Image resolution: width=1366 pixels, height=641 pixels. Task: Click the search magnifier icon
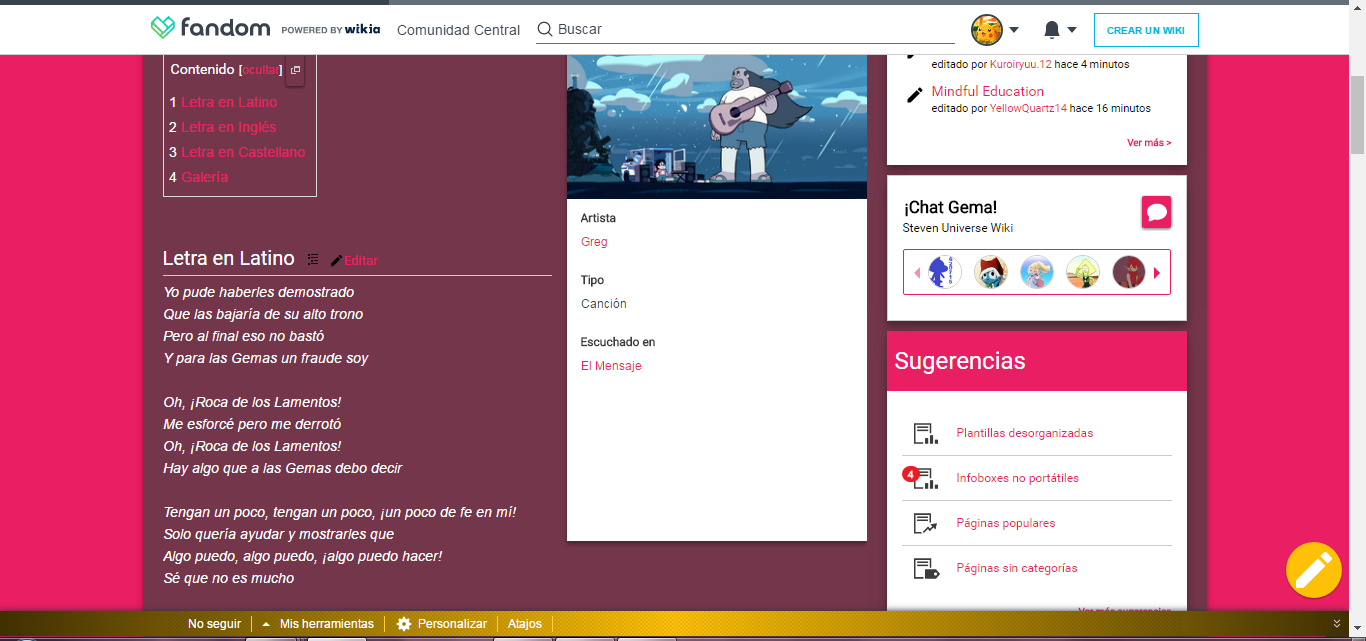(x=545, y=29)
